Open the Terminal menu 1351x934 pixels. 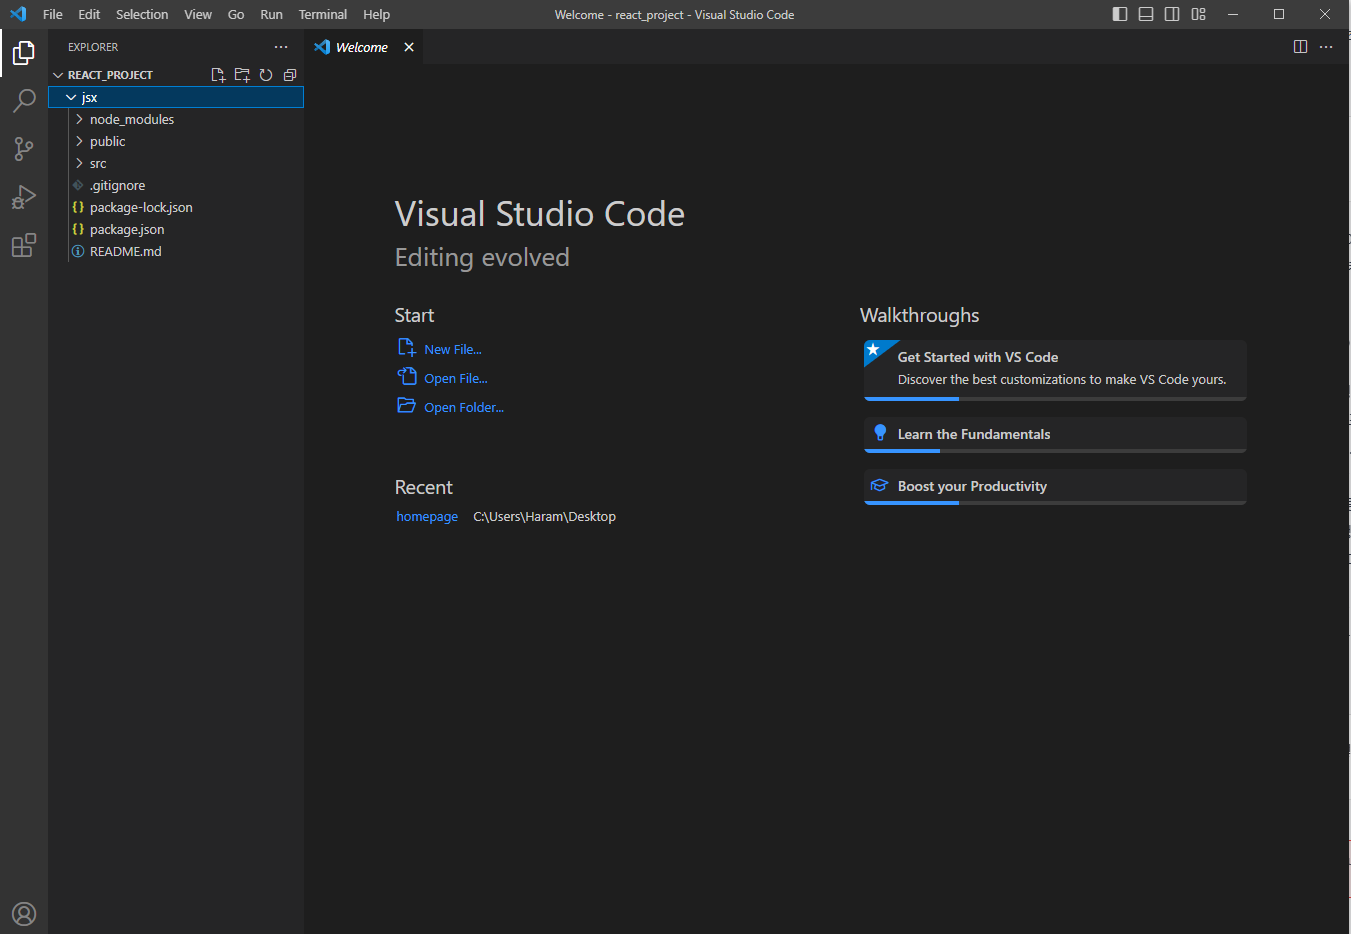click(323, 14)
